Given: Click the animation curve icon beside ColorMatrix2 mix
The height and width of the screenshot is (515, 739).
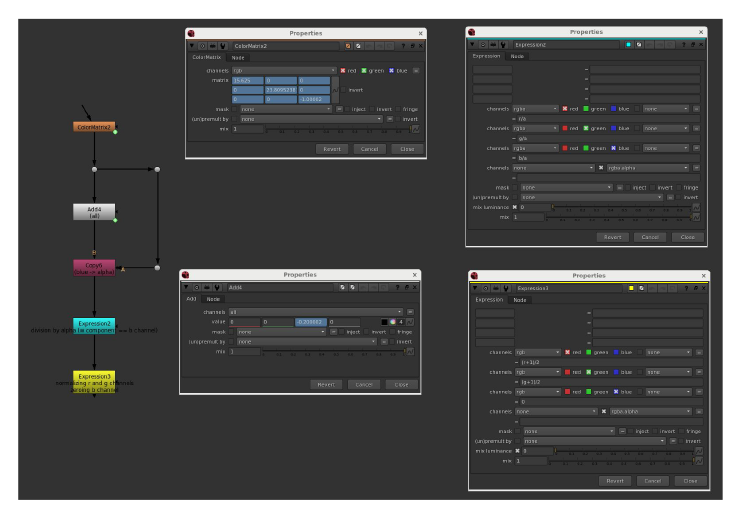Looking at the screenshot, I should click(x=414, y=128).
